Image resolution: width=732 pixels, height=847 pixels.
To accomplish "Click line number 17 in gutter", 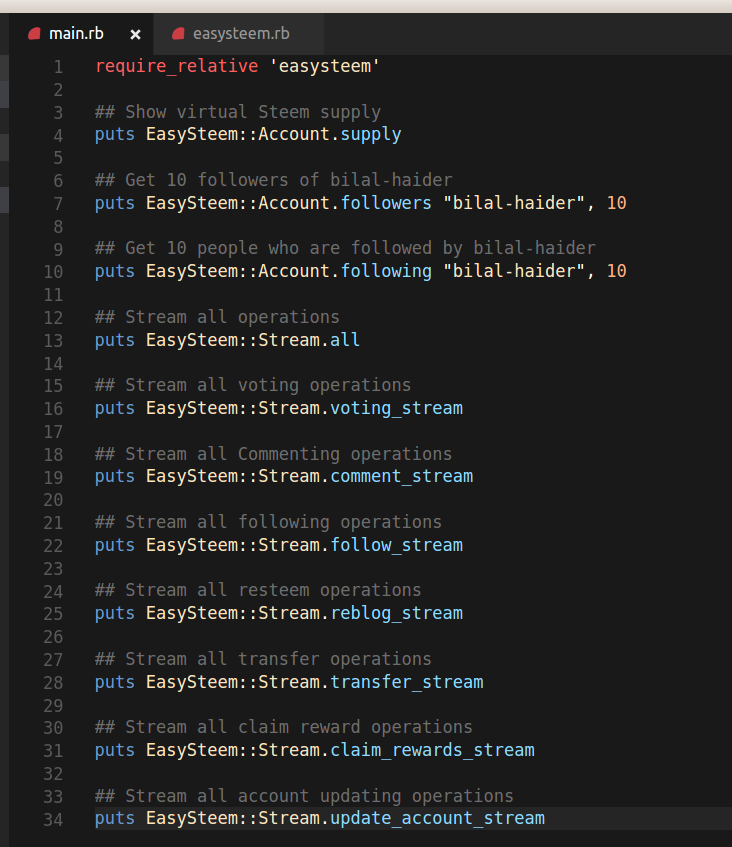I will tap(53, 432).
